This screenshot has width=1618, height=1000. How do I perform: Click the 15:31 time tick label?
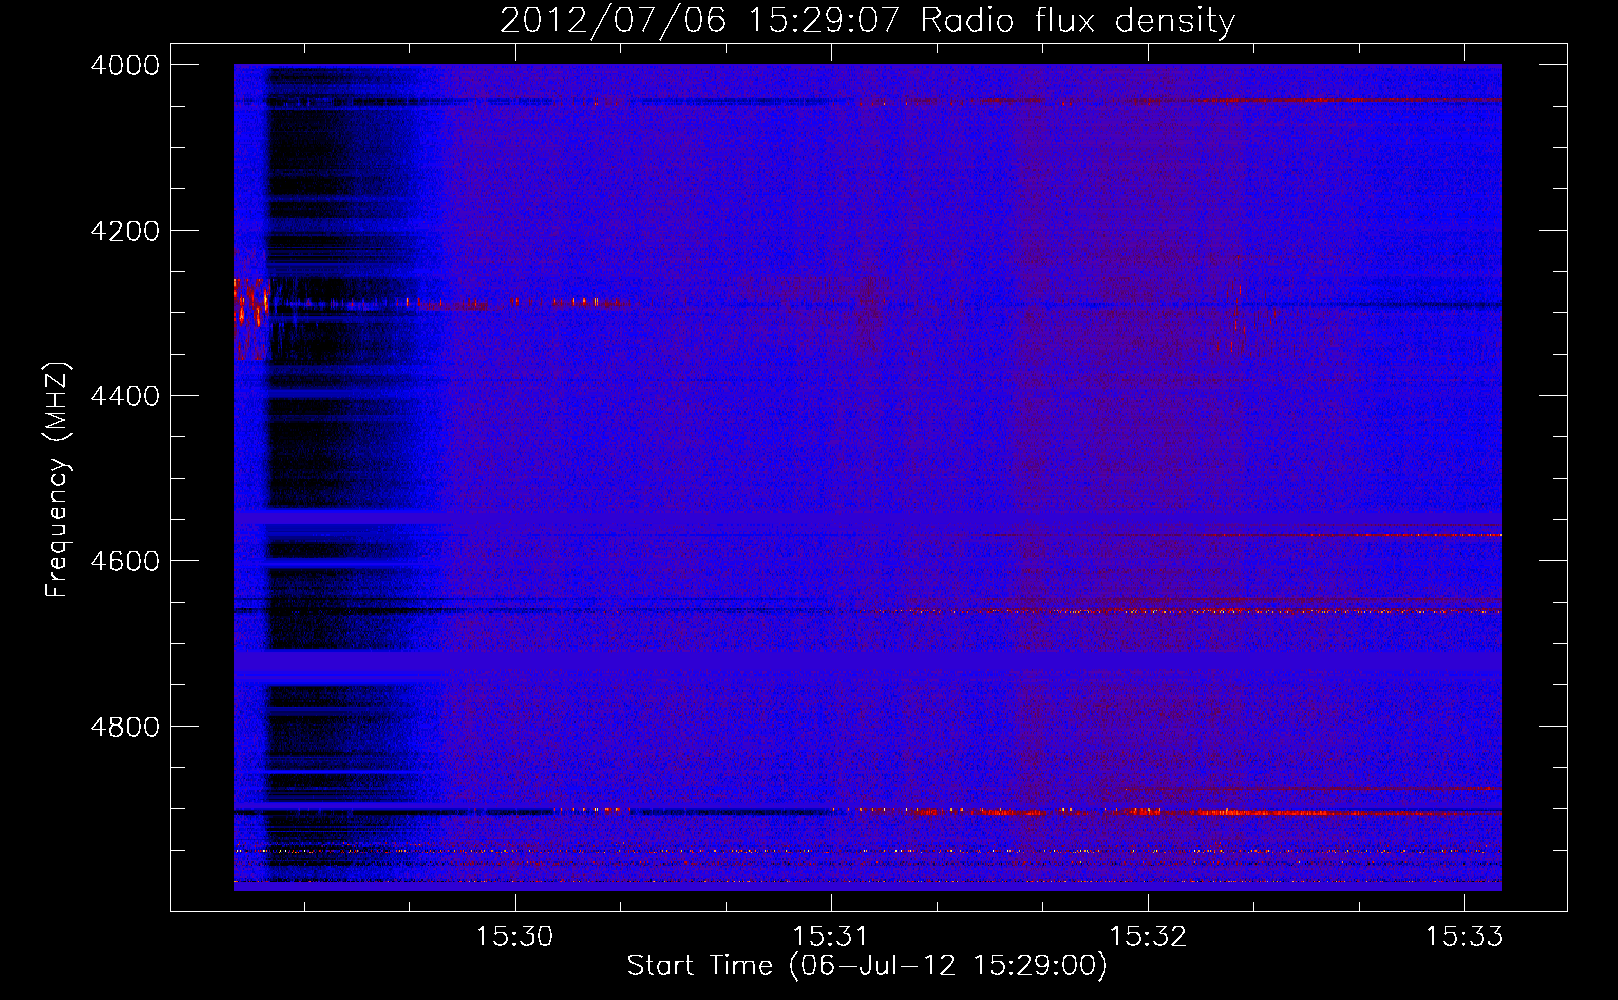(831, 936)
